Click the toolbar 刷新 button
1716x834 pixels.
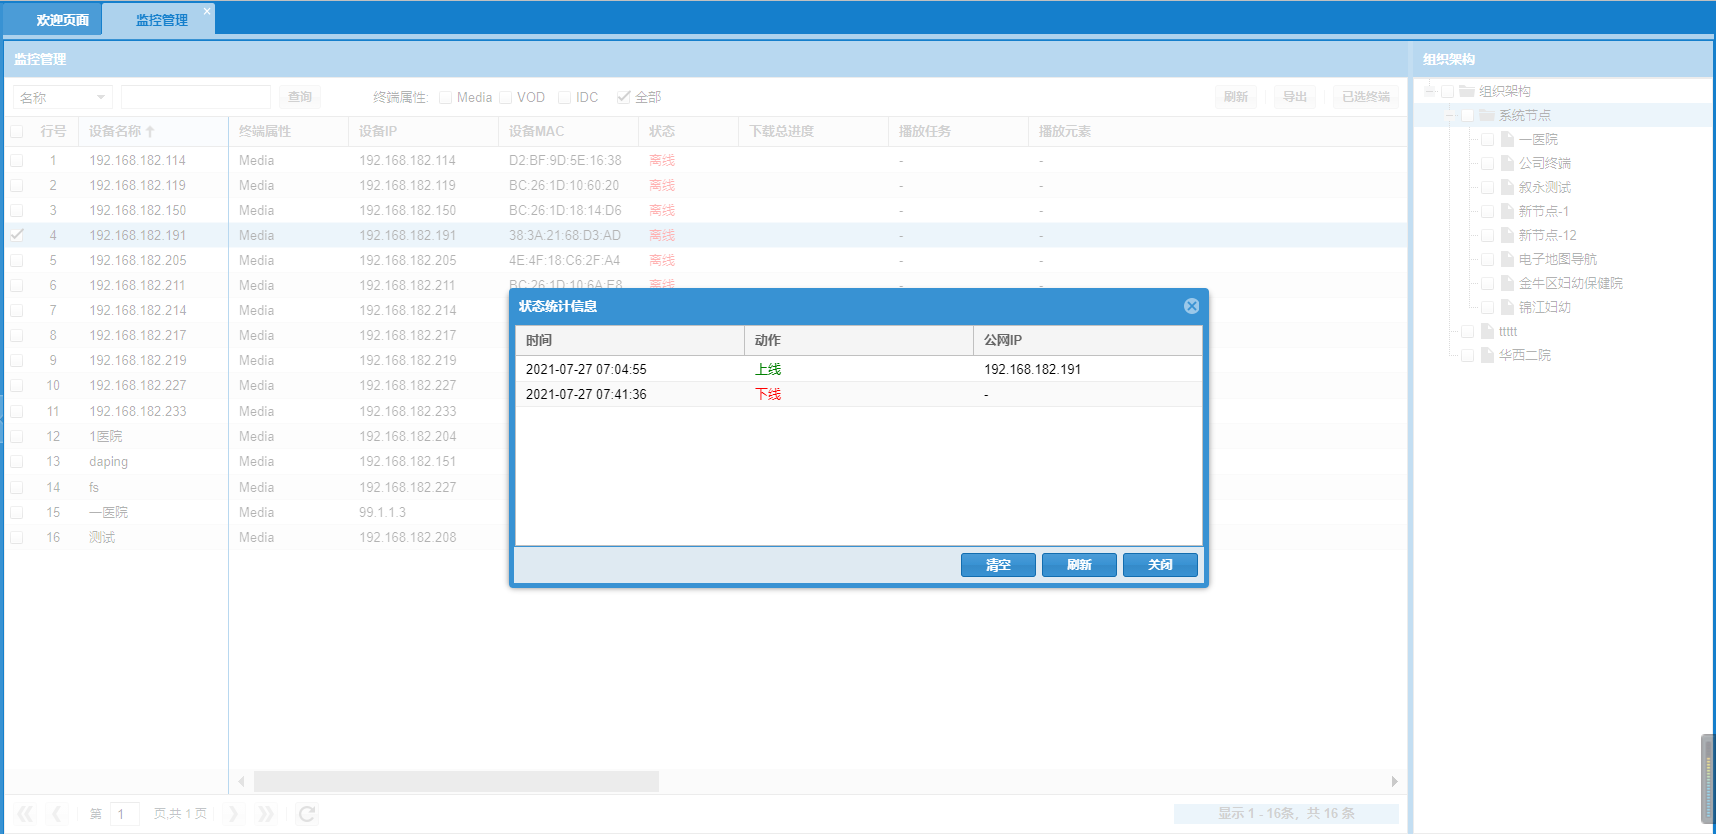click(1236, 97)
